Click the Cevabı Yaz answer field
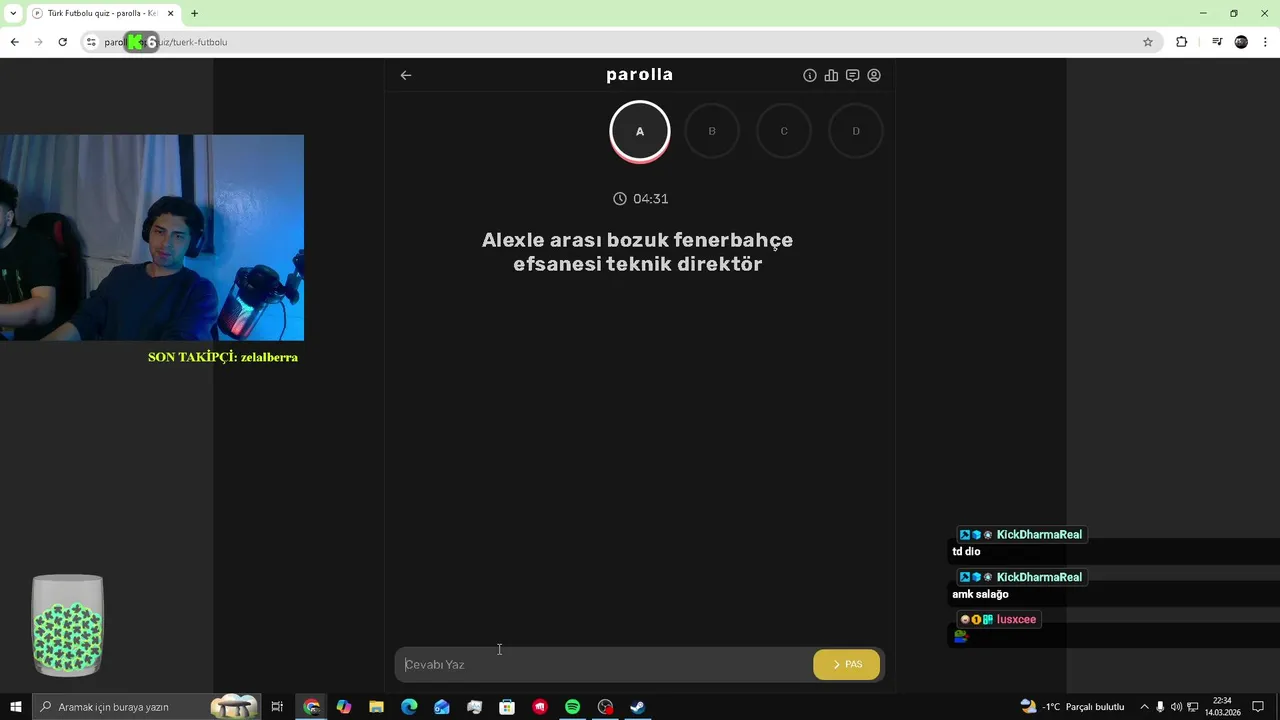Screen dimensions: 1280x720 click(603, 664)
